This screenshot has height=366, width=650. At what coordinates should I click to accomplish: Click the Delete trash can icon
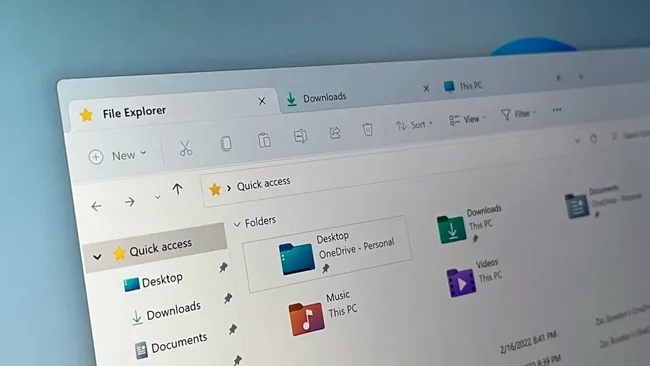click(x=367, y=129)
